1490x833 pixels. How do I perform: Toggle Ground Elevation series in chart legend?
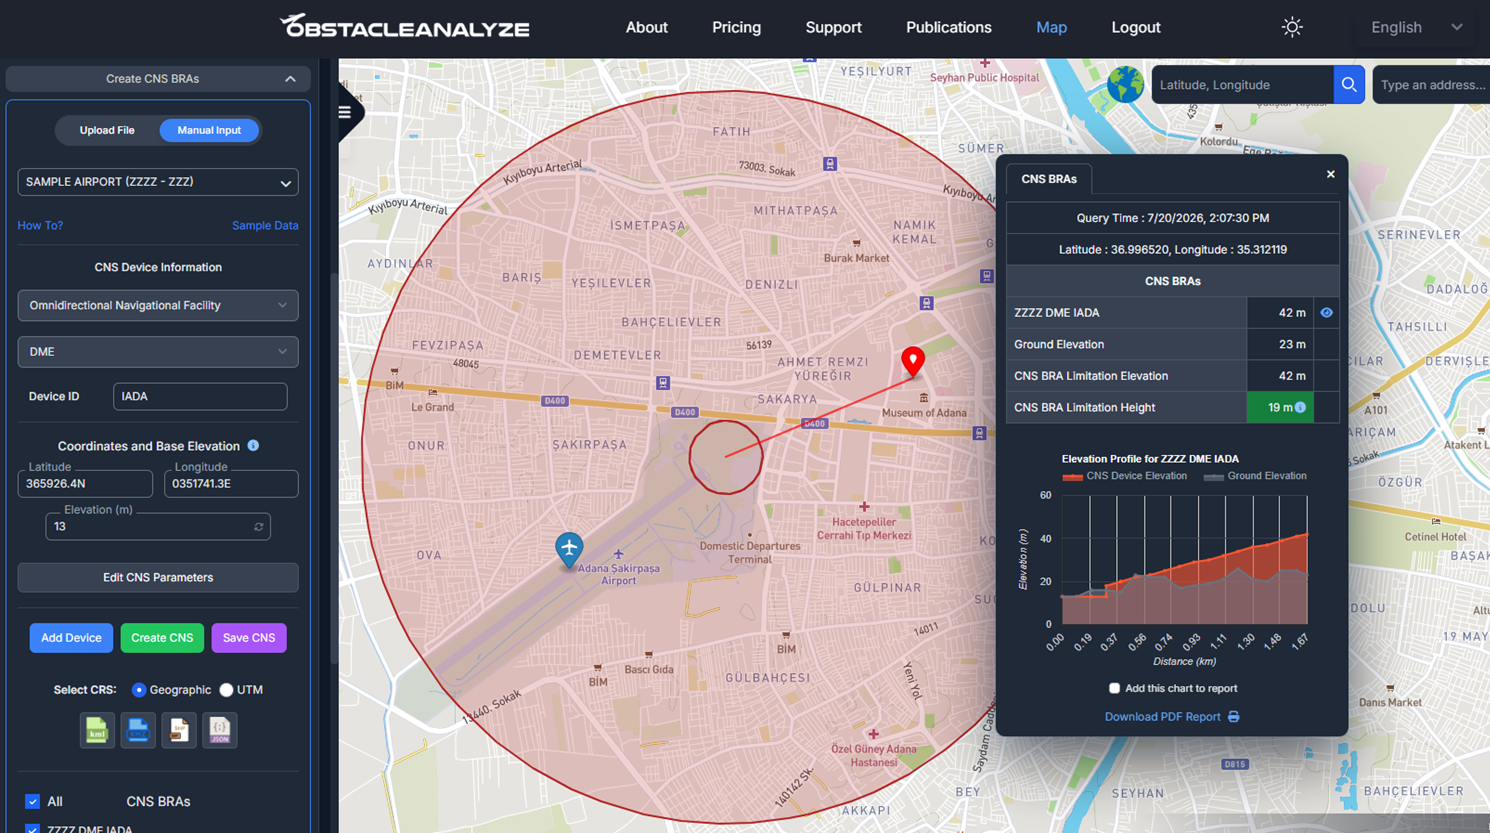[1255, 476]
